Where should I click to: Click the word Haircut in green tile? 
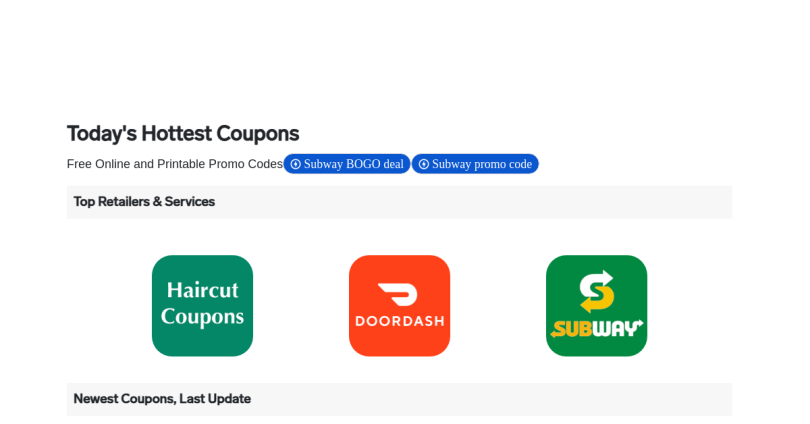(202, 290)
